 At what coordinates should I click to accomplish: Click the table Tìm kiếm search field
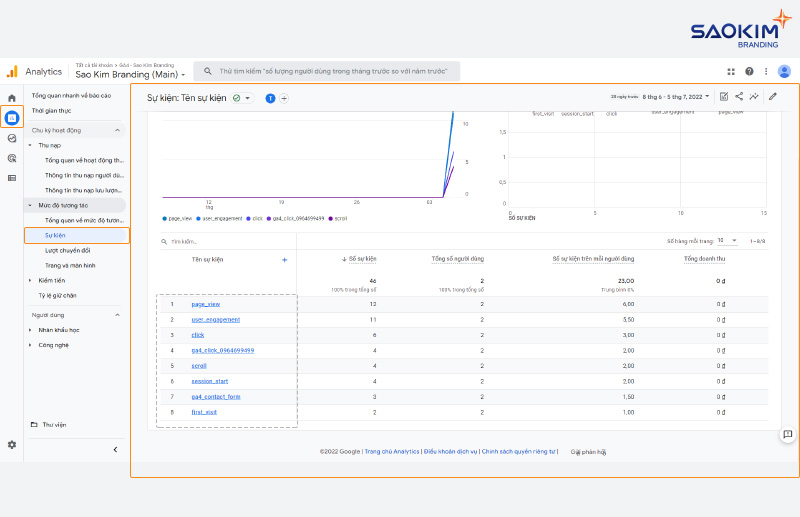[x=228, y=241]
